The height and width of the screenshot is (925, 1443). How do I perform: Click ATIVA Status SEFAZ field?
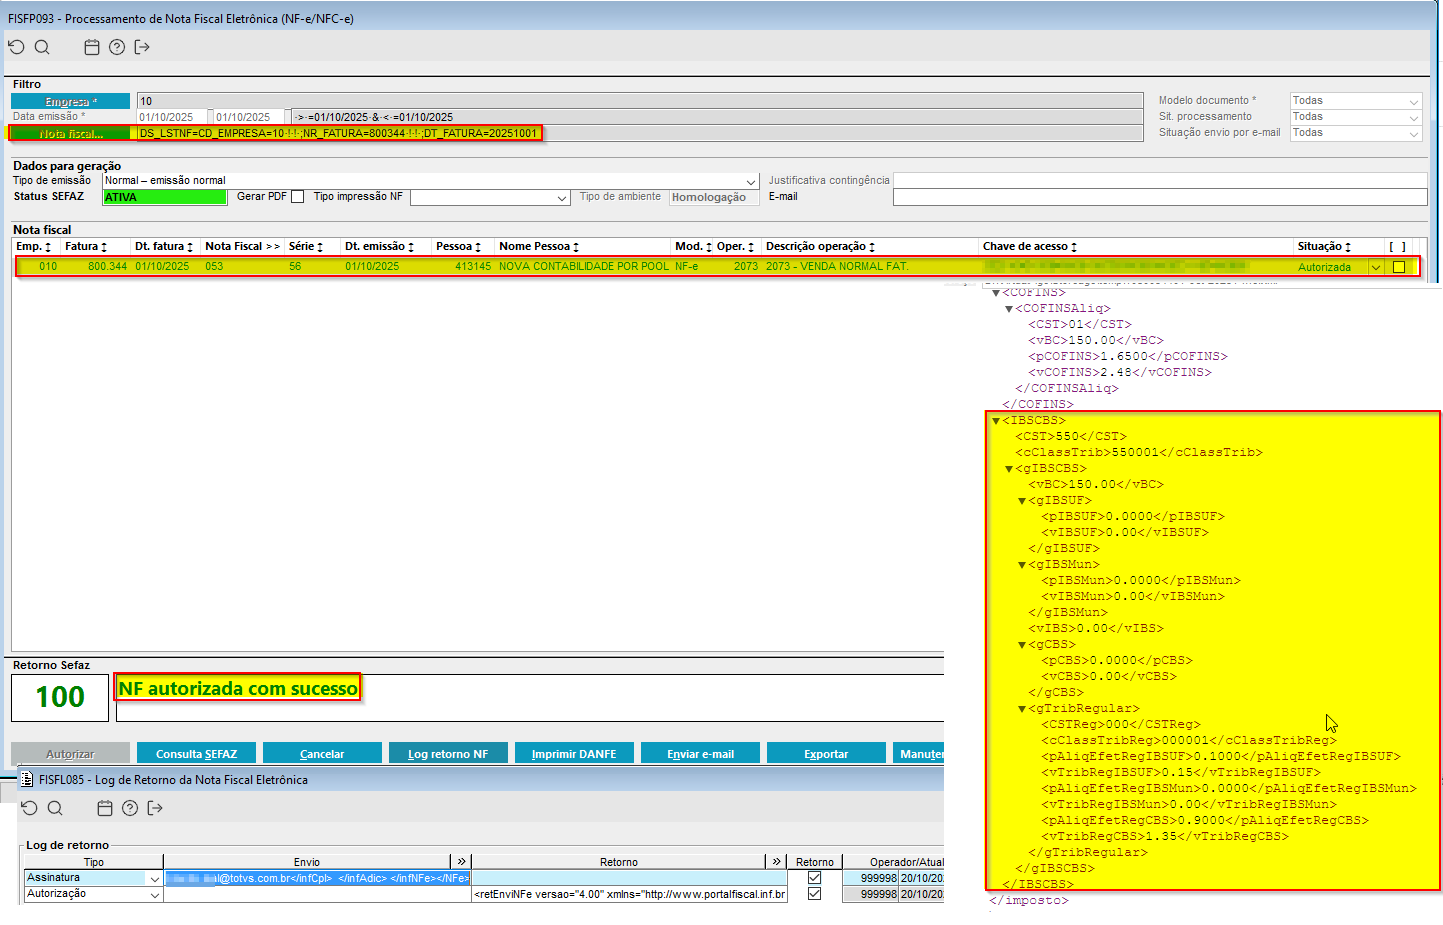165,197
